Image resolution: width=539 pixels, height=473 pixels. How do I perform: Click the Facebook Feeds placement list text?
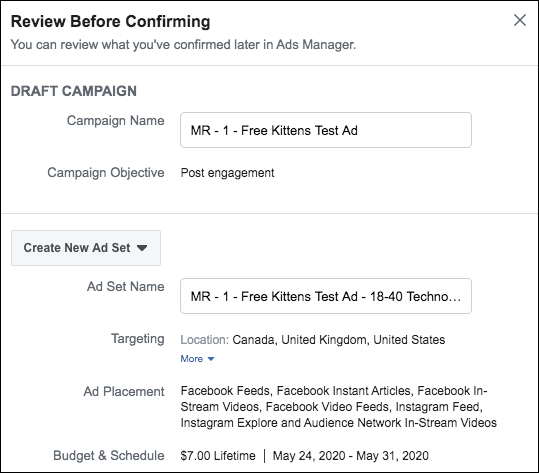click(x=339, y=407)
